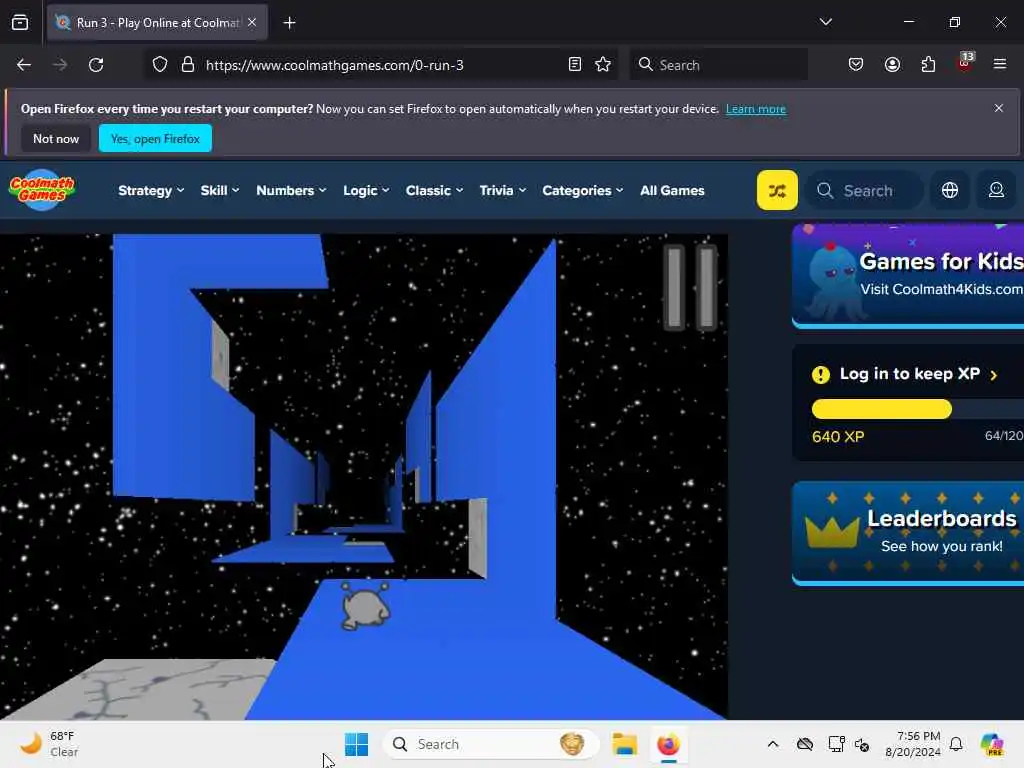1024x768 pixels.
Task: Click the clock showing 7:56 PM
Action: coord(912,744)
